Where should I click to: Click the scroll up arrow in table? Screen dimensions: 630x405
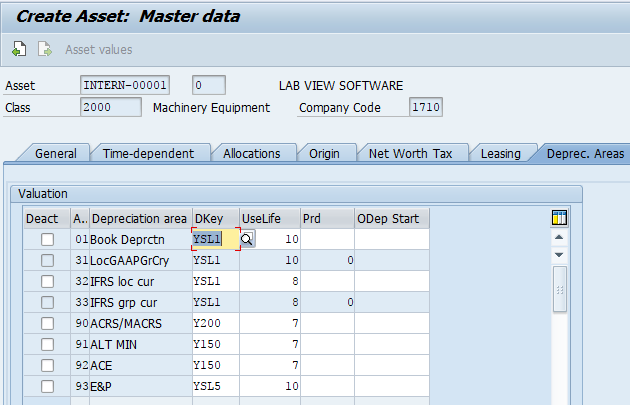coord(559,239)
